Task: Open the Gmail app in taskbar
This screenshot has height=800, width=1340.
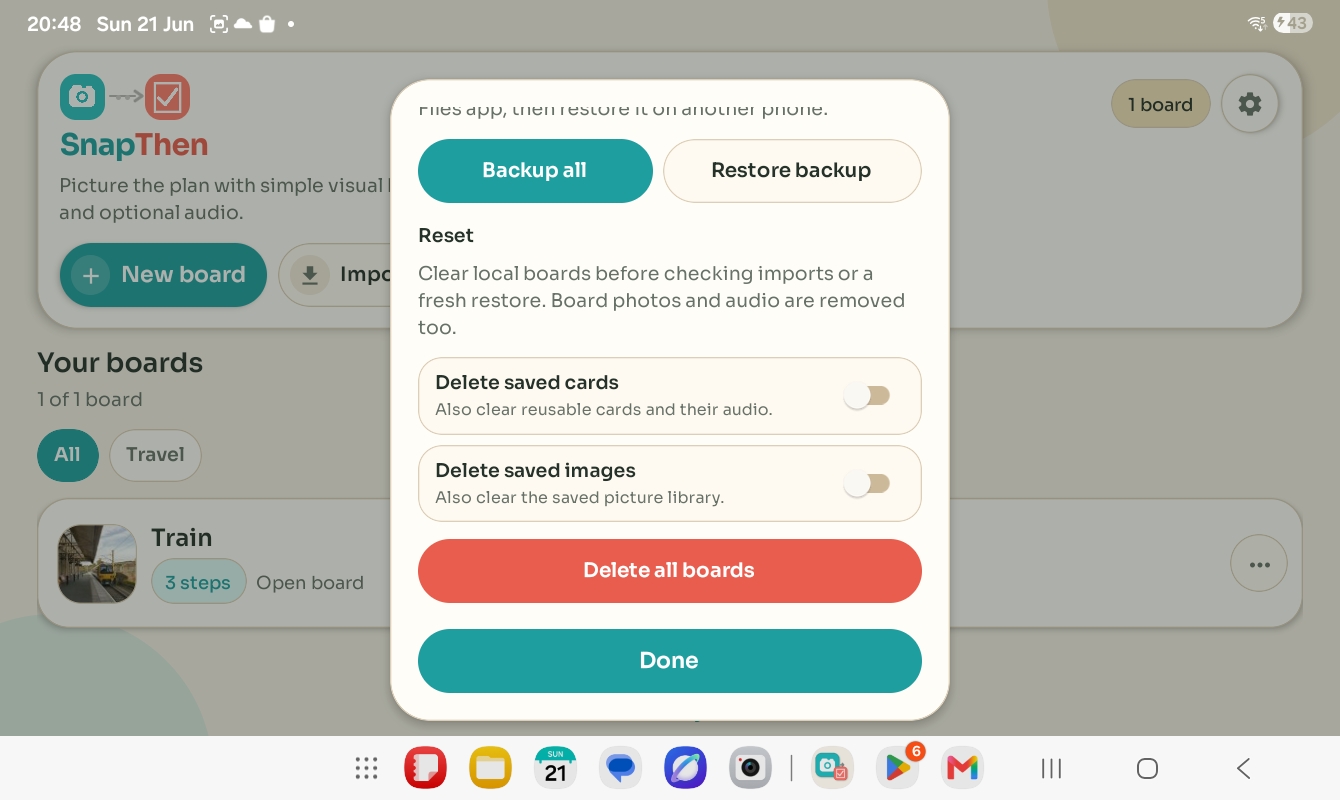Action: click(x=962, y=768)
